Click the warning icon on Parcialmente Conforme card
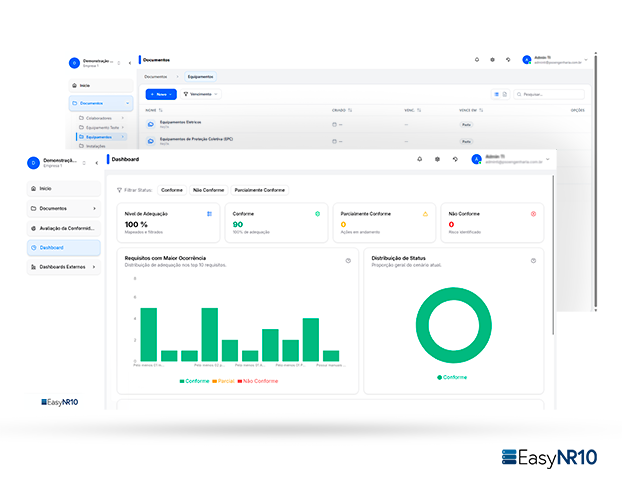This screenshot has height=483, width=622. point(425,214)
